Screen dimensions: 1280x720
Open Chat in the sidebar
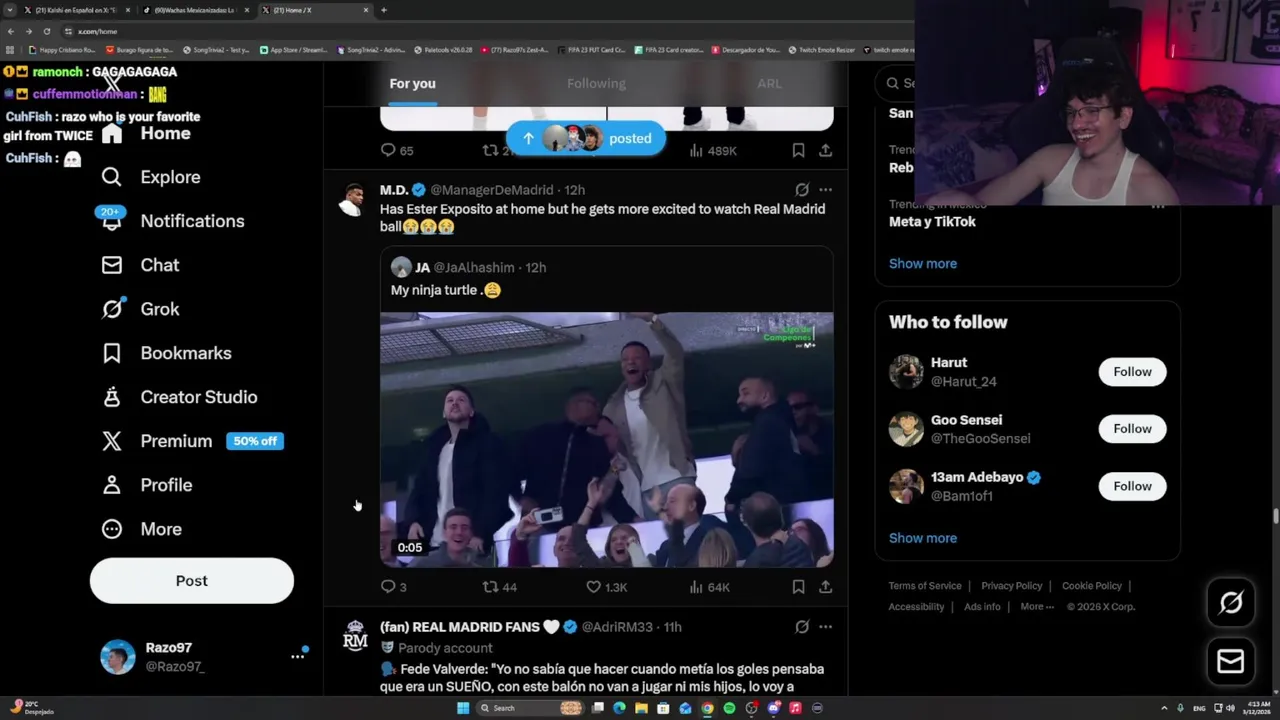click(140, 265)
